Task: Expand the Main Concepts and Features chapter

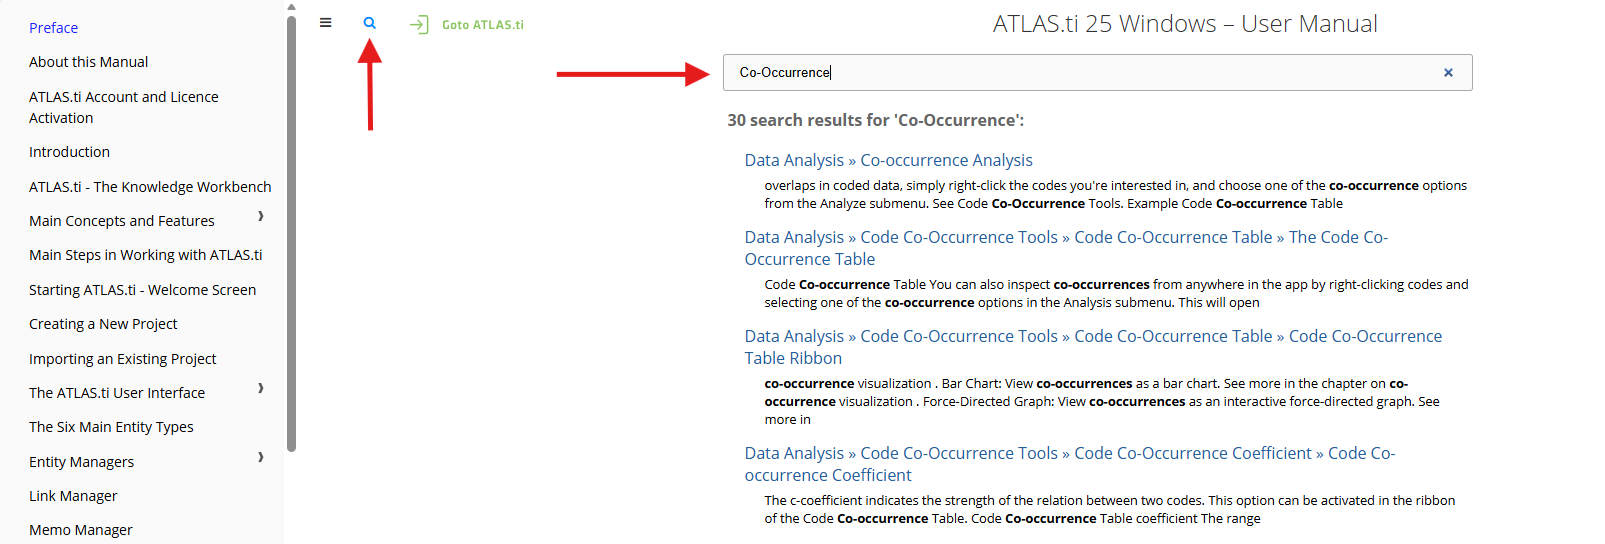Action: click(261, 216)
